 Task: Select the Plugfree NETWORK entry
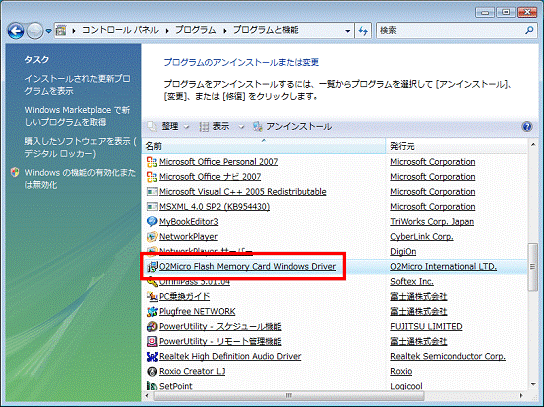point(197,311)
